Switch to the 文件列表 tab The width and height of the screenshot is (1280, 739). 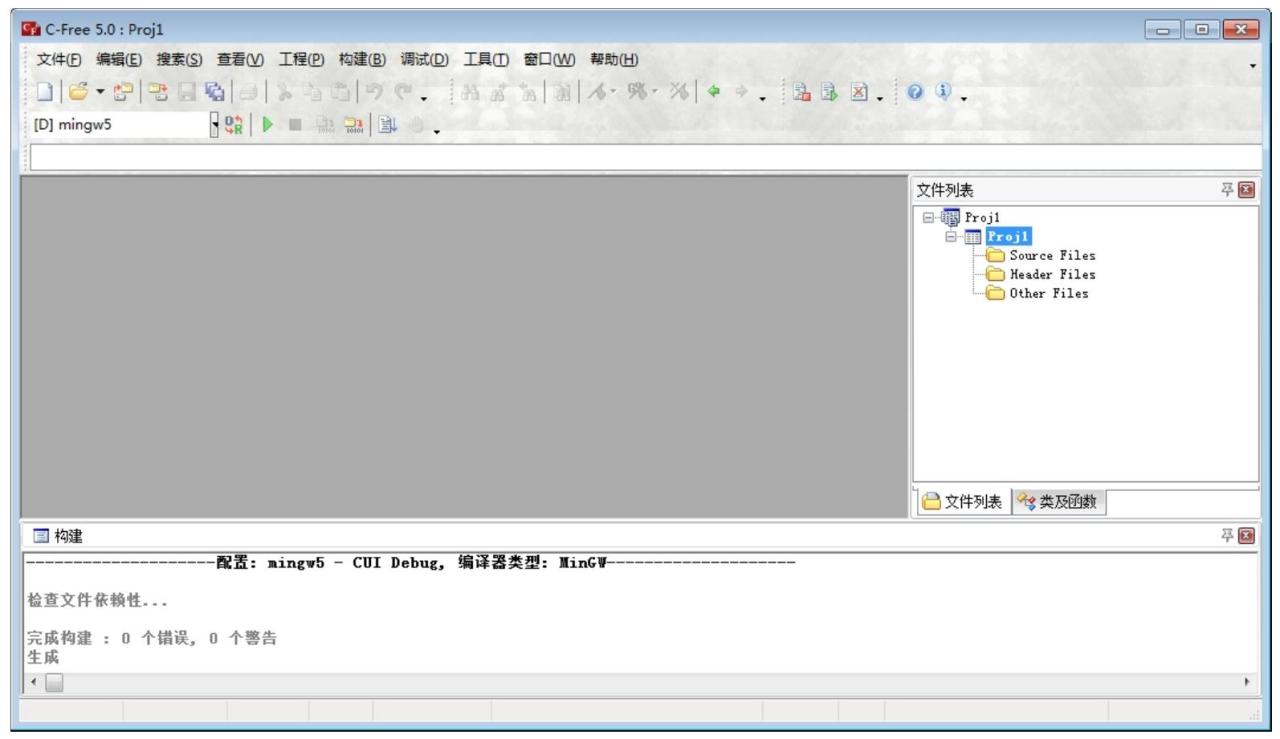click(x=962, y=502)
